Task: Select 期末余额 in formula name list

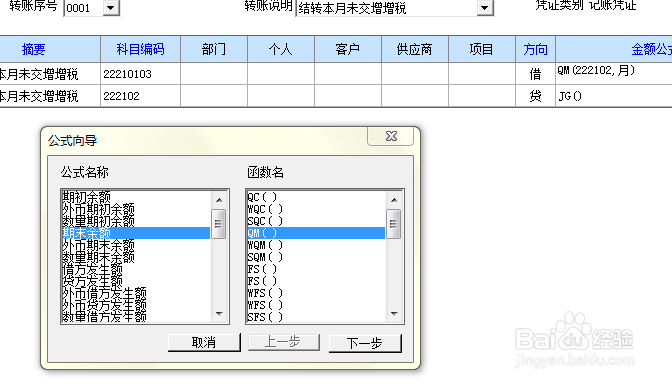Action: tap(136, 233)
